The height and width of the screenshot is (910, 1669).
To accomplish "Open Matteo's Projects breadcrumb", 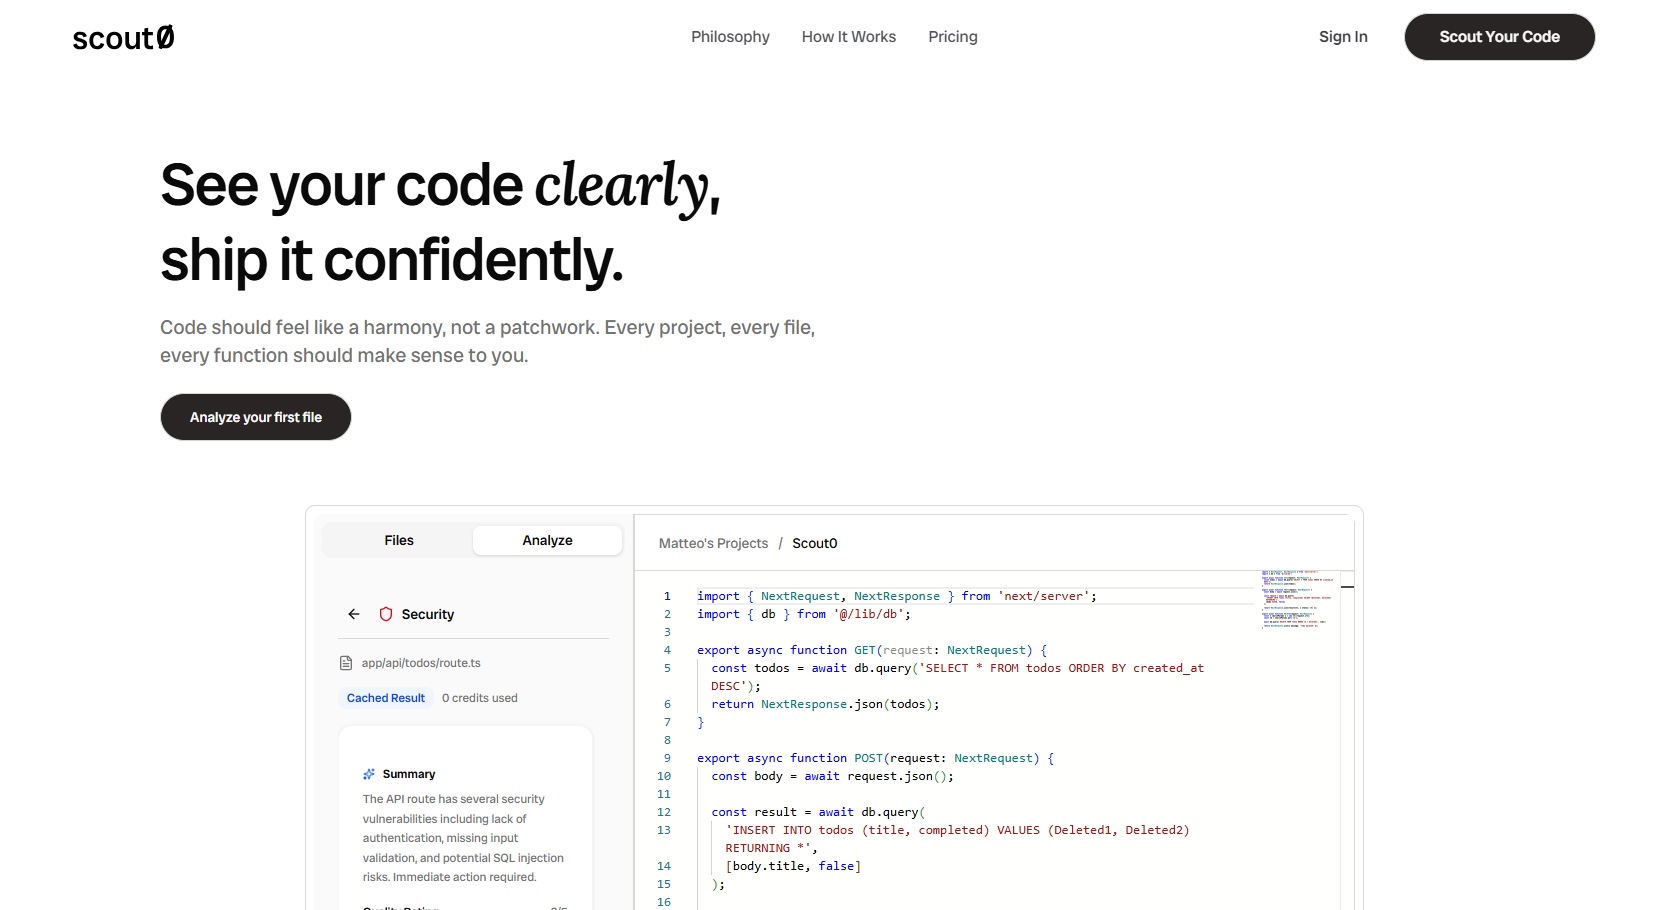I will 713,543.
